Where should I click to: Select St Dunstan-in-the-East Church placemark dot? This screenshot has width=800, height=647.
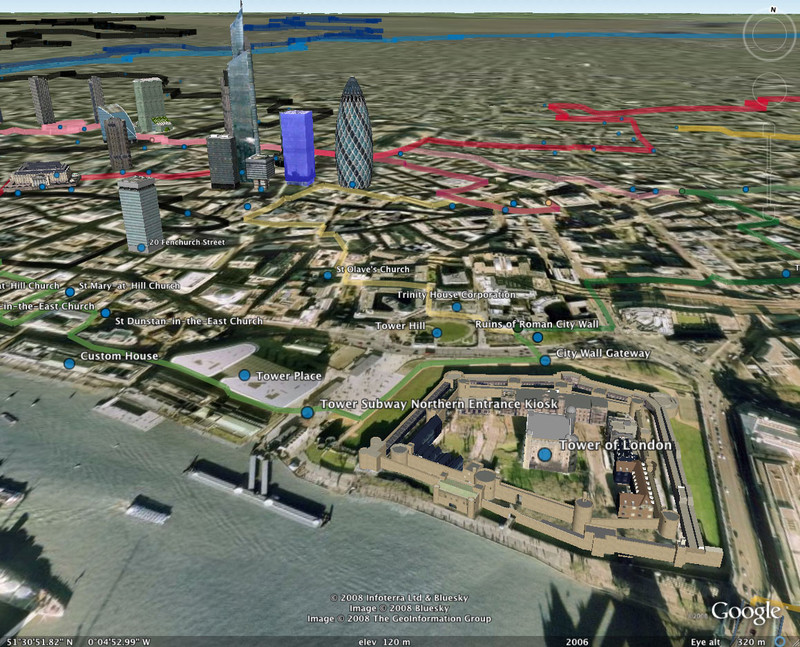coord(106,312)
